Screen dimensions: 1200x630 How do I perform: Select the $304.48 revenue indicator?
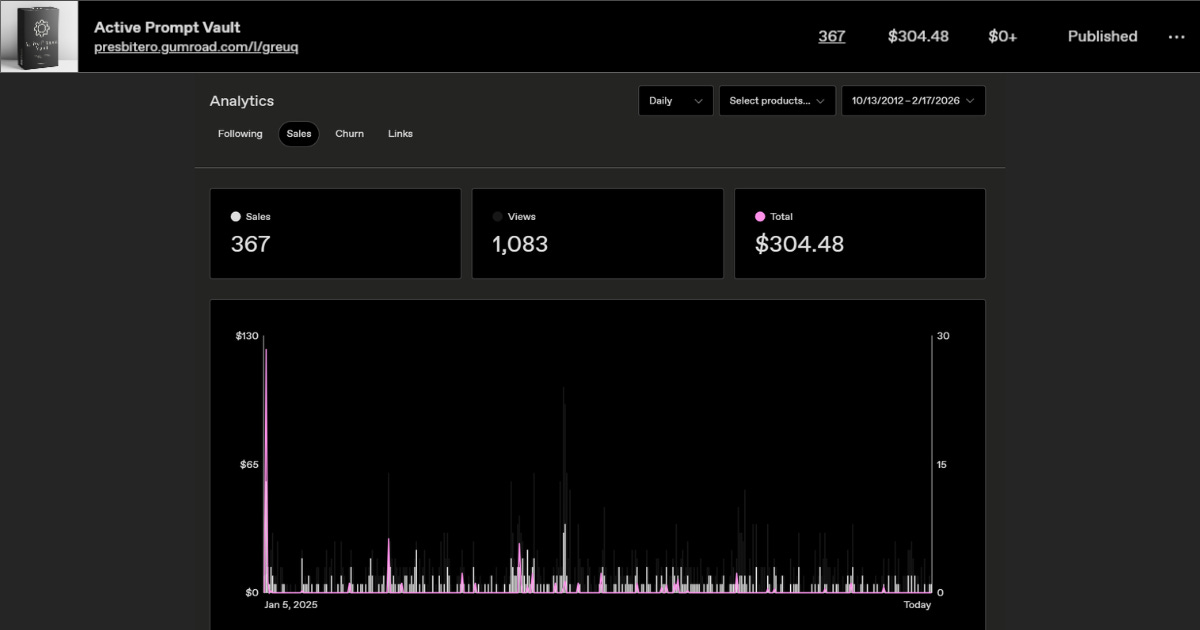[x=920, y=36]
